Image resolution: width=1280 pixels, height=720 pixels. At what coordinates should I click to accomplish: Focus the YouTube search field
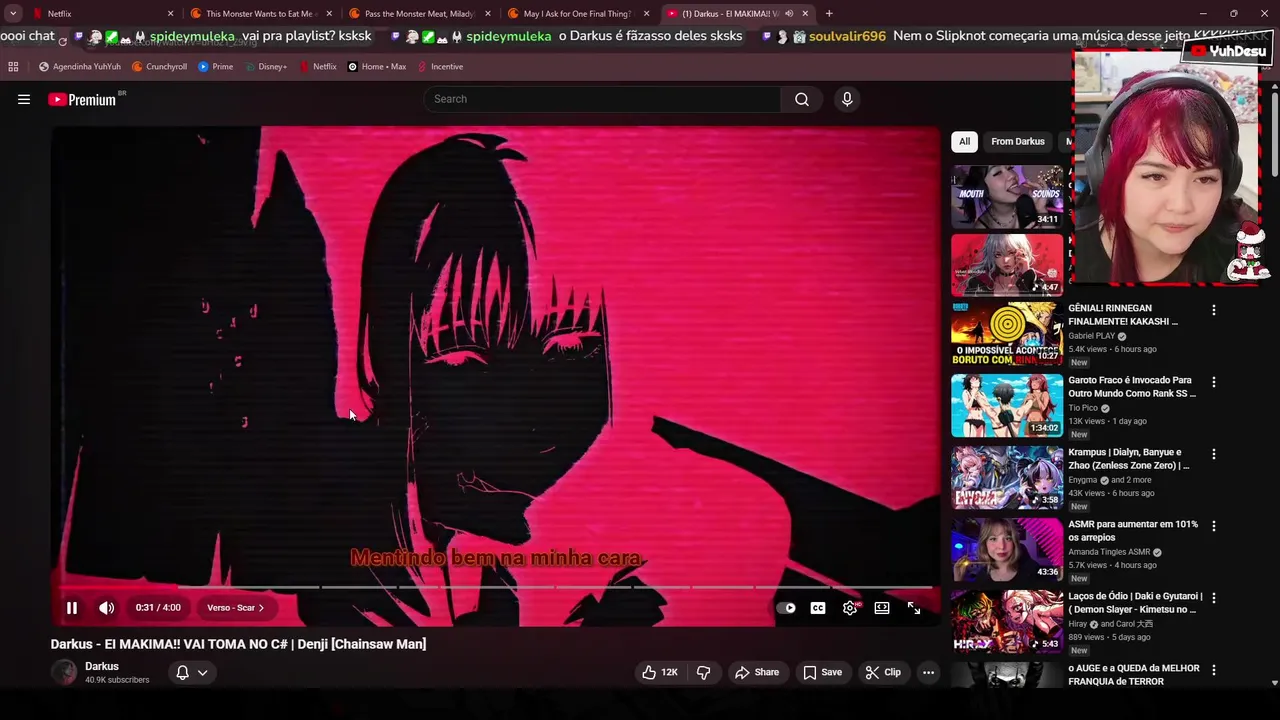(x=603, y=99)
